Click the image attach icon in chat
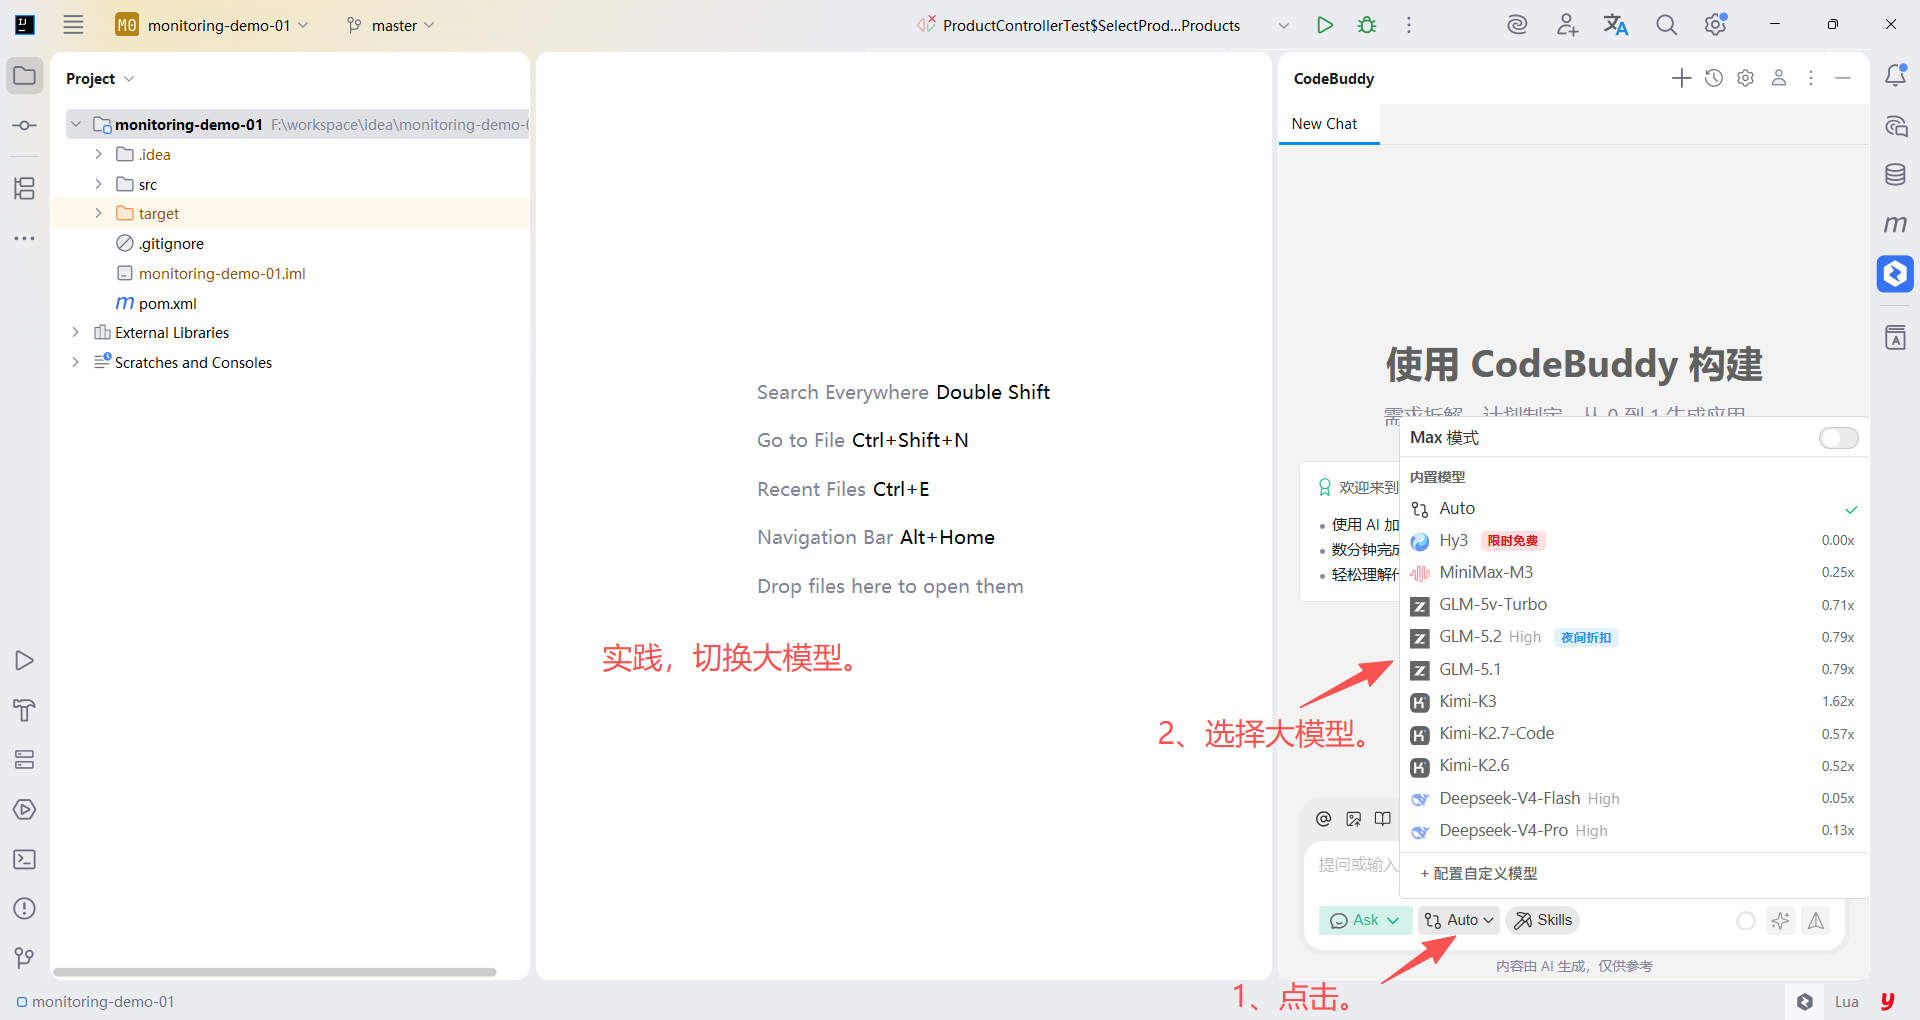 click(1354, 819)
